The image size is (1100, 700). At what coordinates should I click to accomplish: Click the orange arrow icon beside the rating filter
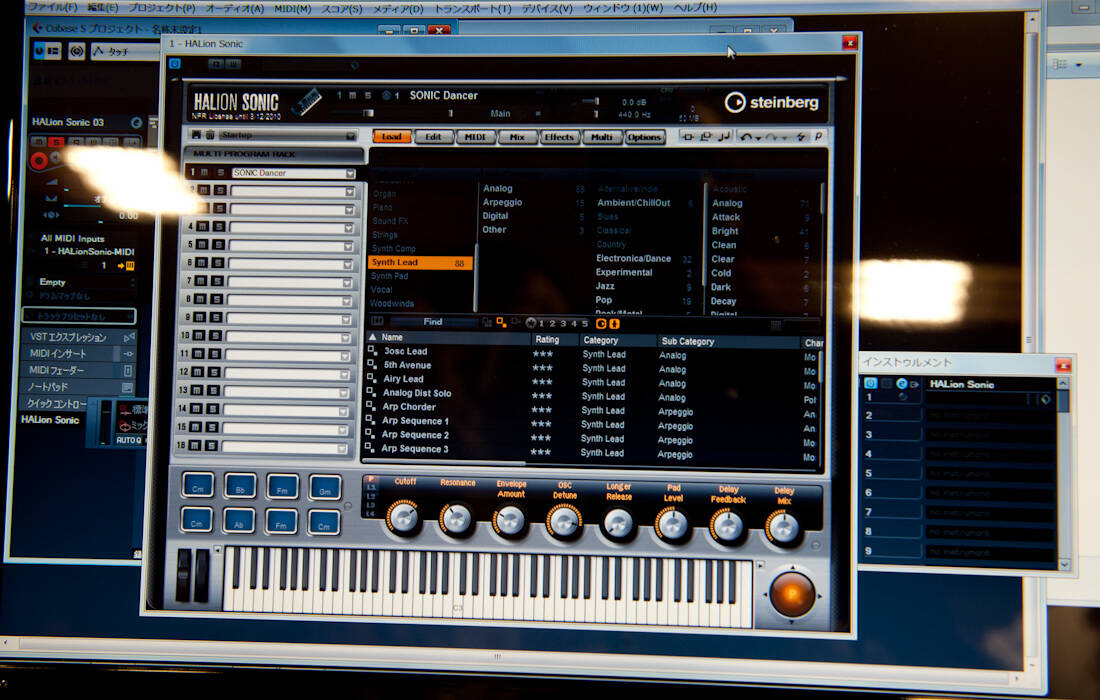[x=615, y=323]
